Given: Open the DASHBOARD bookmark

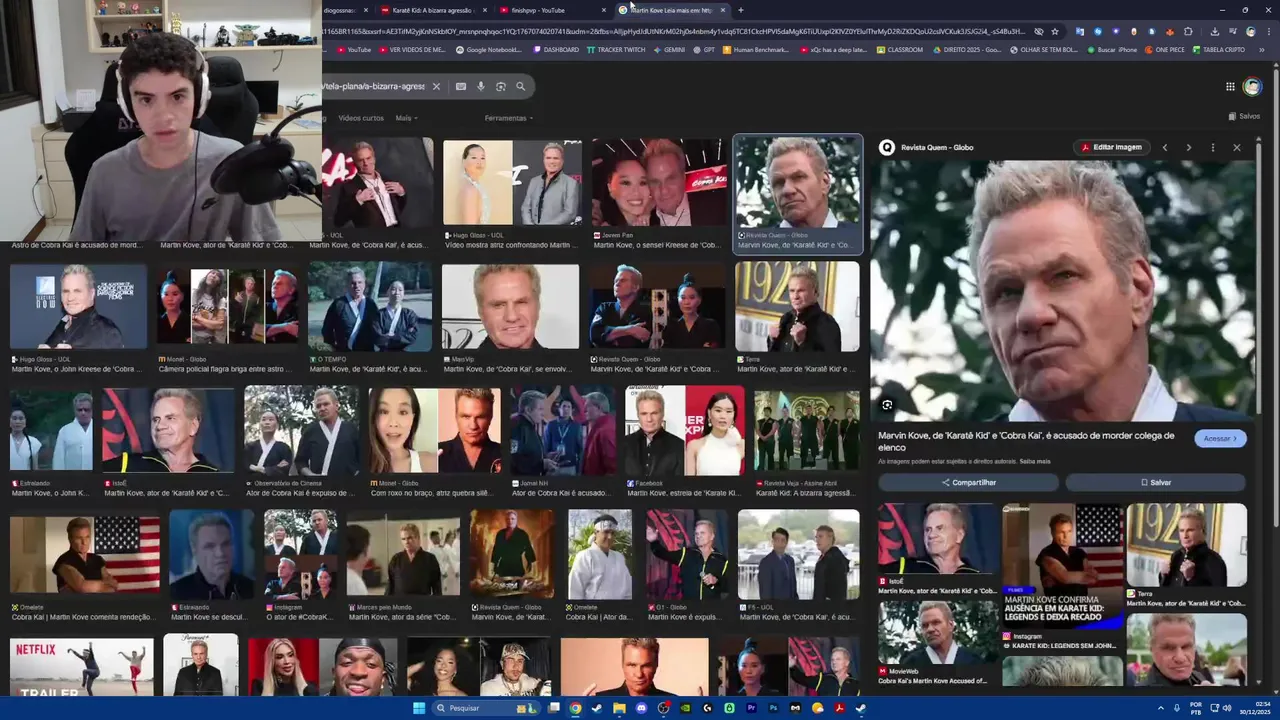Looking at the screenshot, I should pos(556,49).
